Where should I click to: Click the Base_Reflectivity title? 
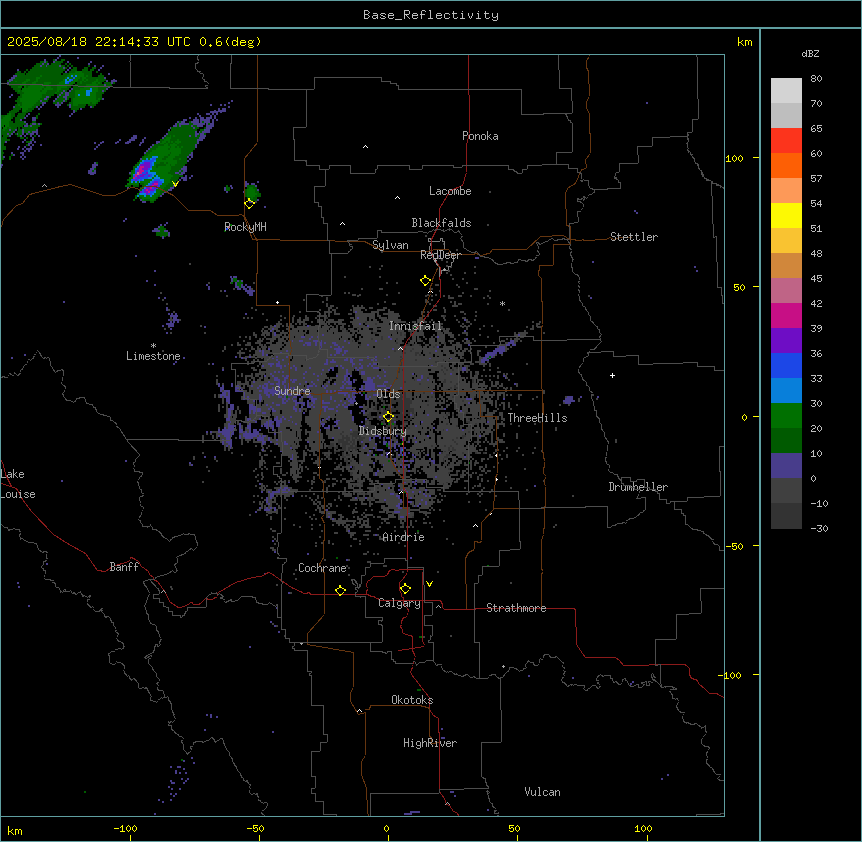431,15
